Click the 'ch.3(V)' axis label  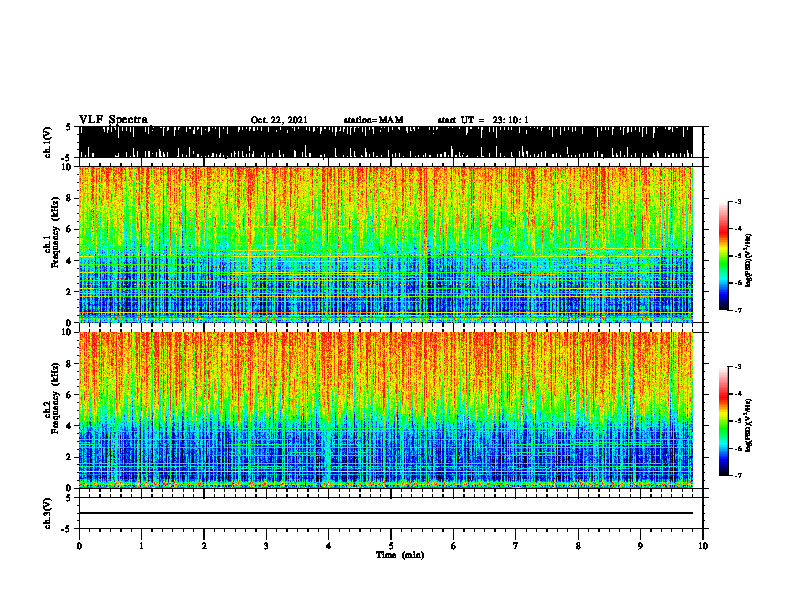(48, 513)
